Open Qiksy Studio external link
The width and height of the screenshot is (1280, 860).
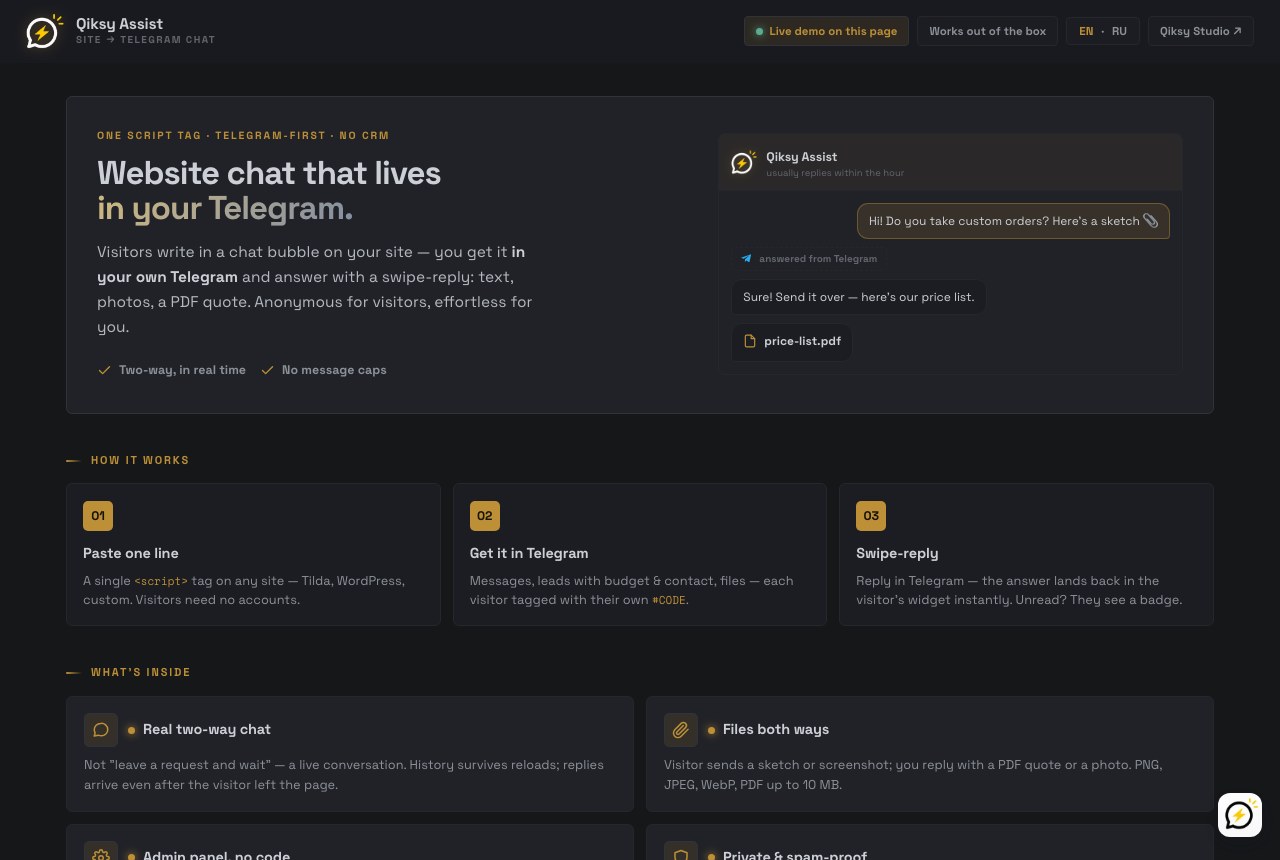point(1201,31)
